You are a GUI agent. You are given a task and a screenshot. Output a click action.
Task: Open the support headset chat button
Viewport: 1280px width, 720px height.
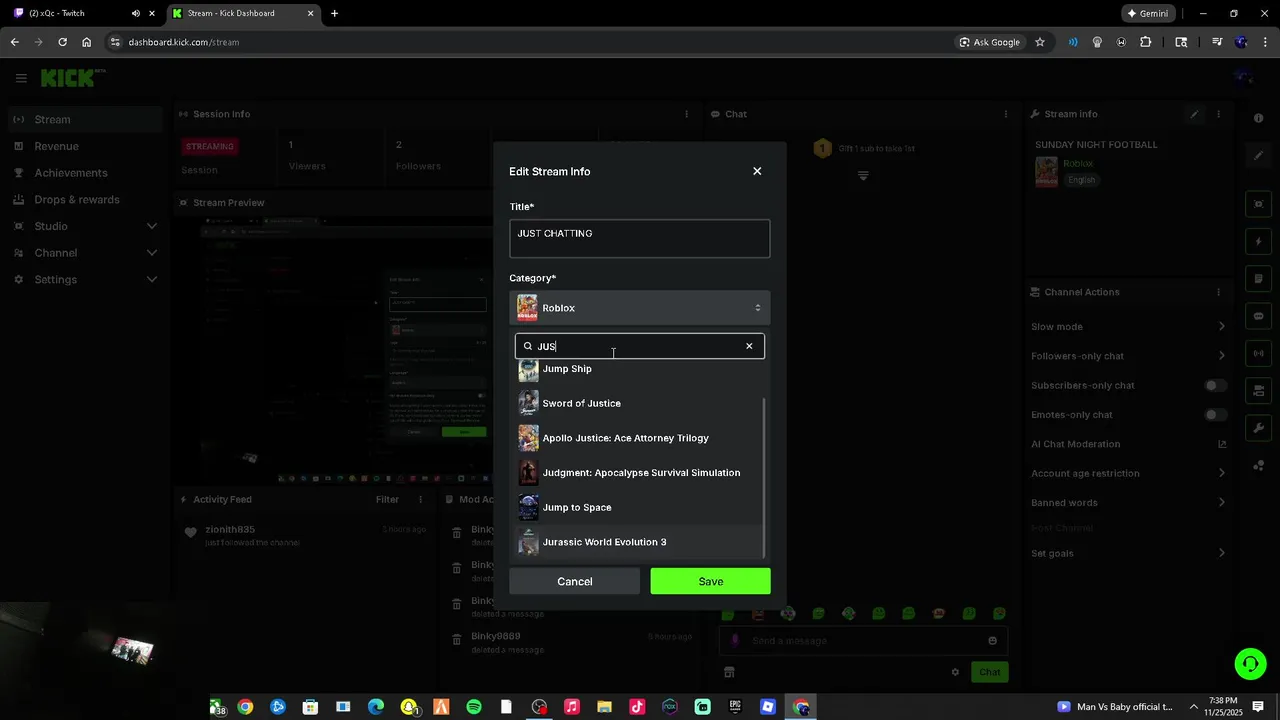tap(1249, 664)
